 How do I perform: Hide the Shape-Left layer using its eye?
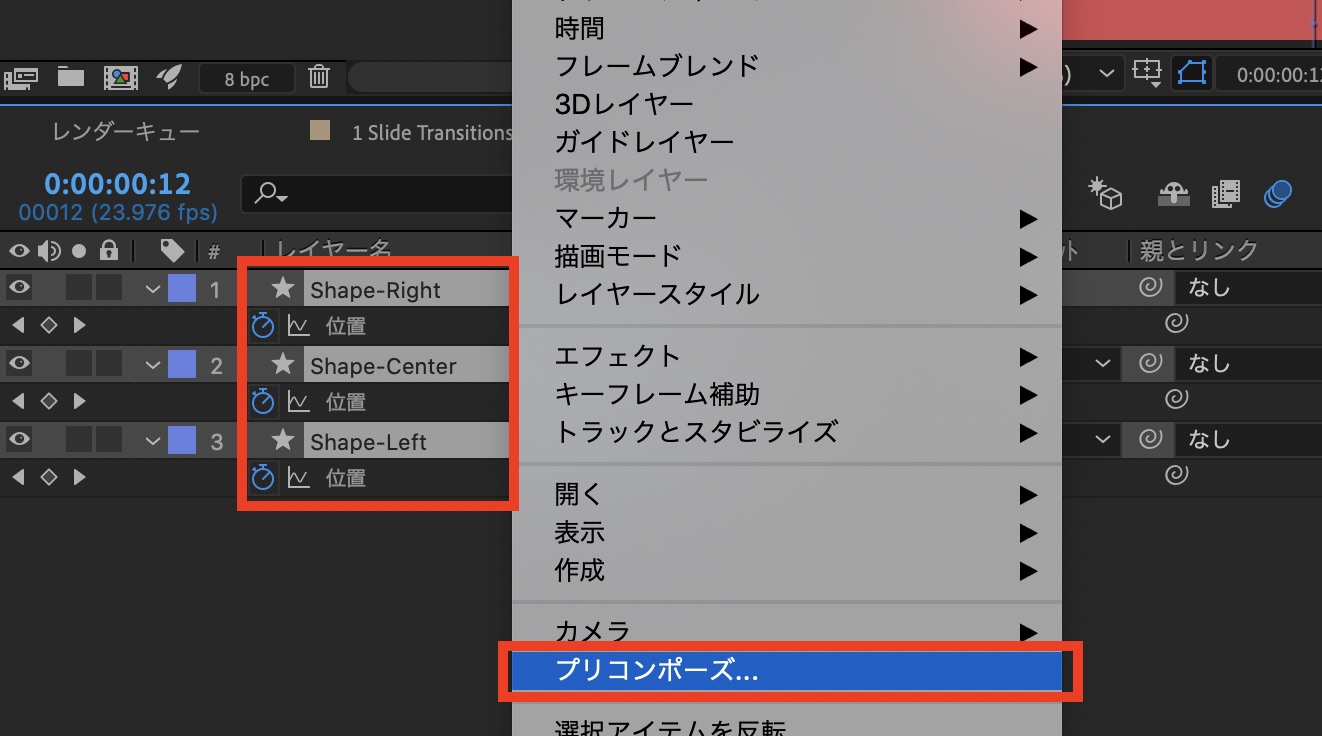tap(19, 440)
